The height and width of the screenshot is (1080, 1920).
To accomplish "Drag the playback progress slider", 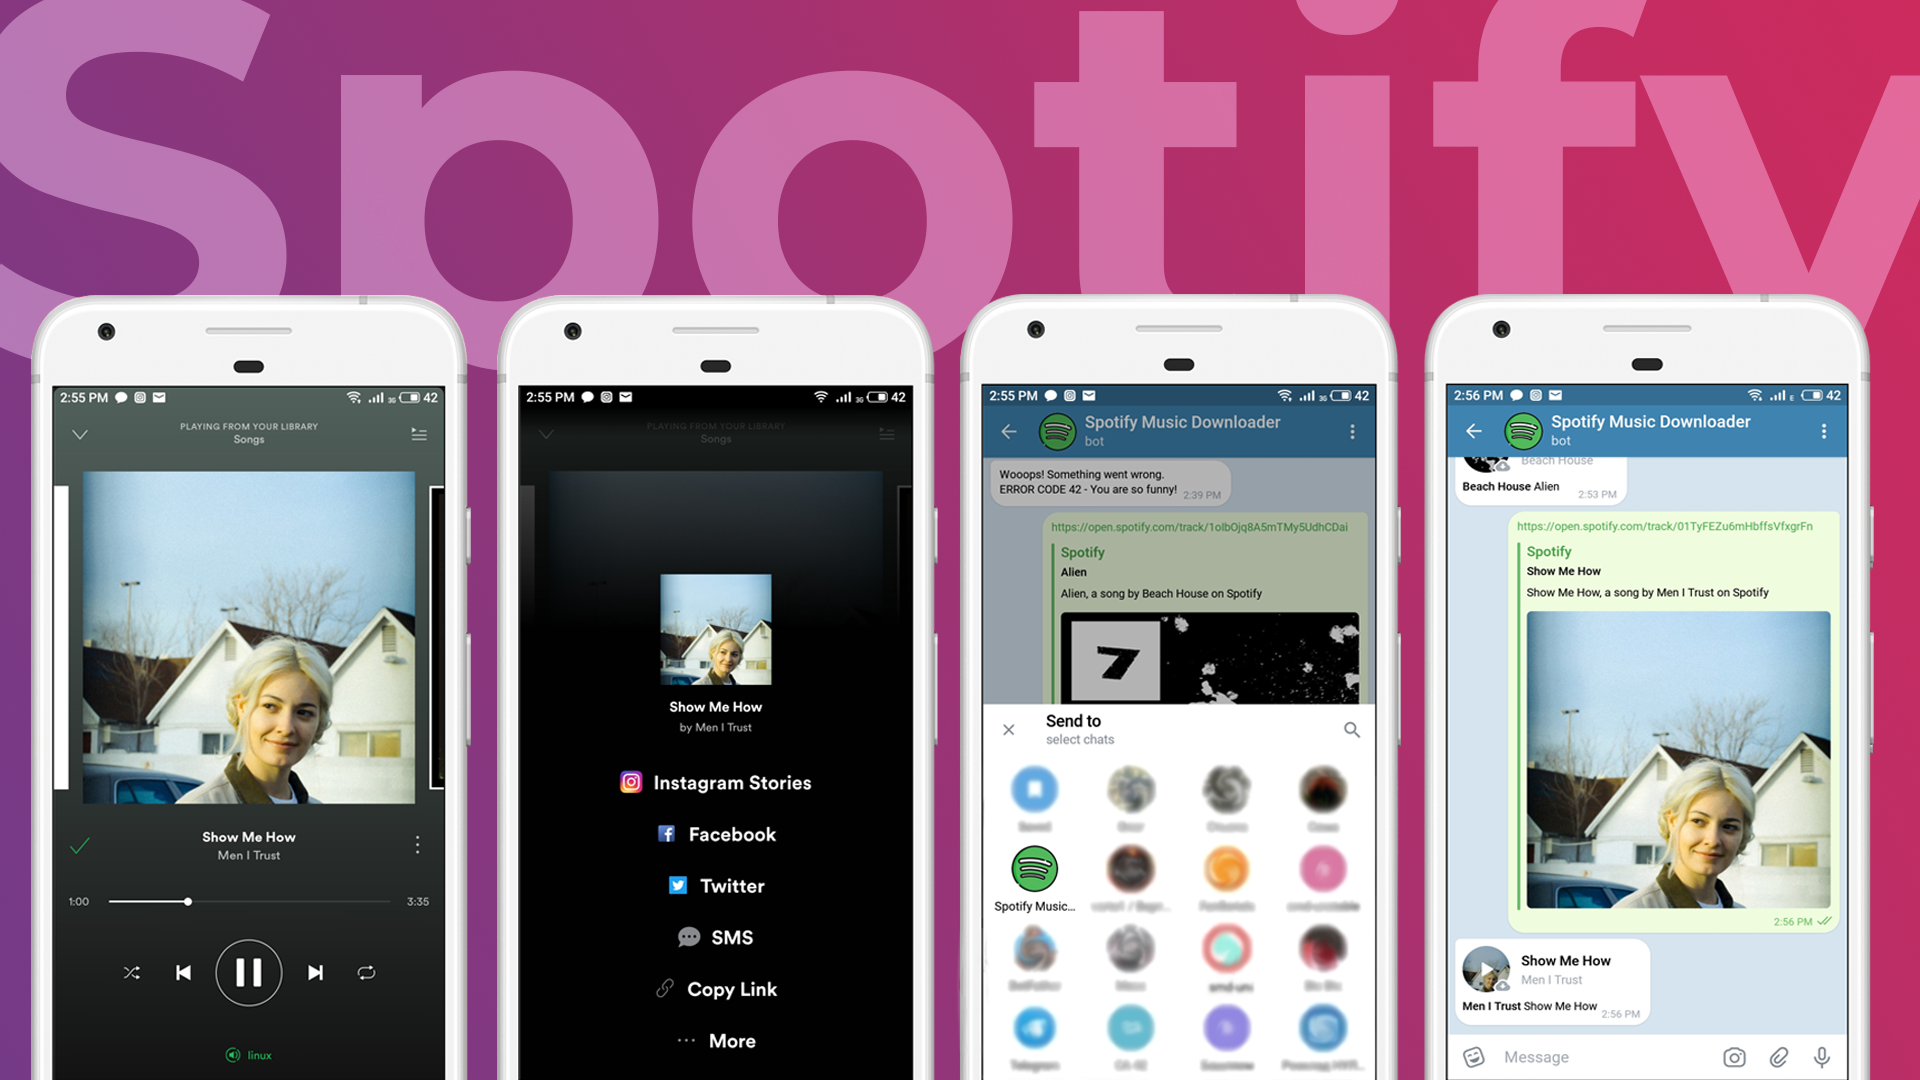I will pos(185,901).
